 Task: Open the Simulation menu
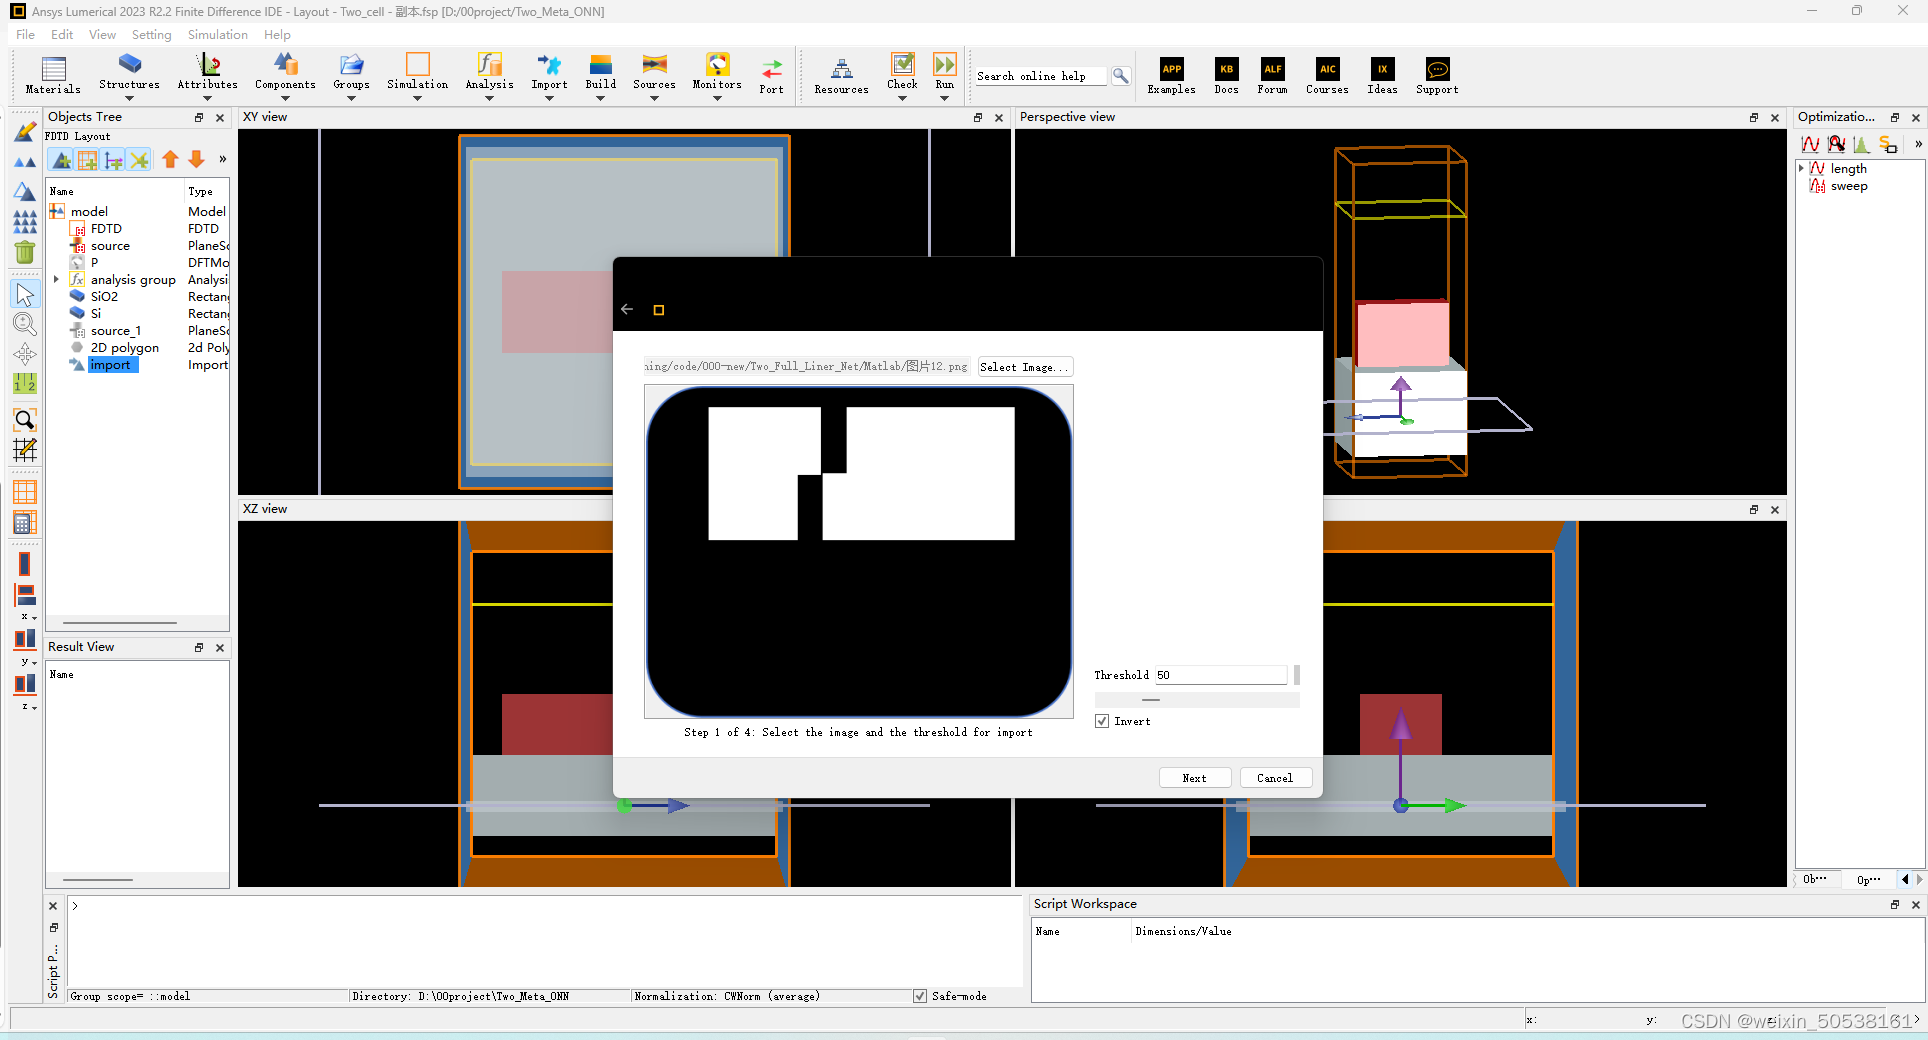[x=217, y=34]
